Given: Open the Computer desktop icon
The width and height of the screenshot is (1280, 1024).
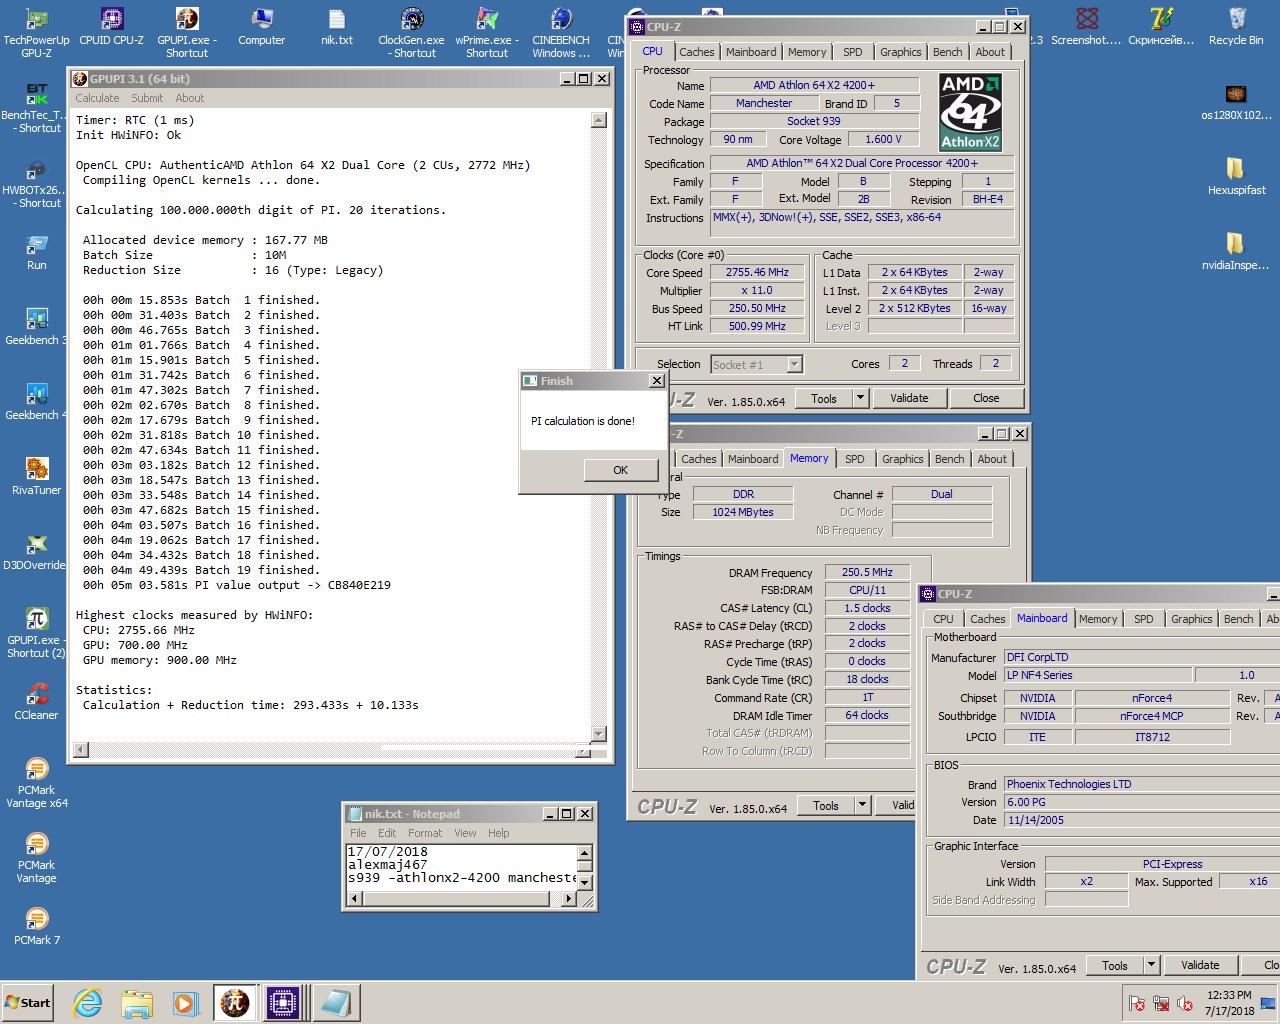Looking at the screenshot, I should coord(261,27).
